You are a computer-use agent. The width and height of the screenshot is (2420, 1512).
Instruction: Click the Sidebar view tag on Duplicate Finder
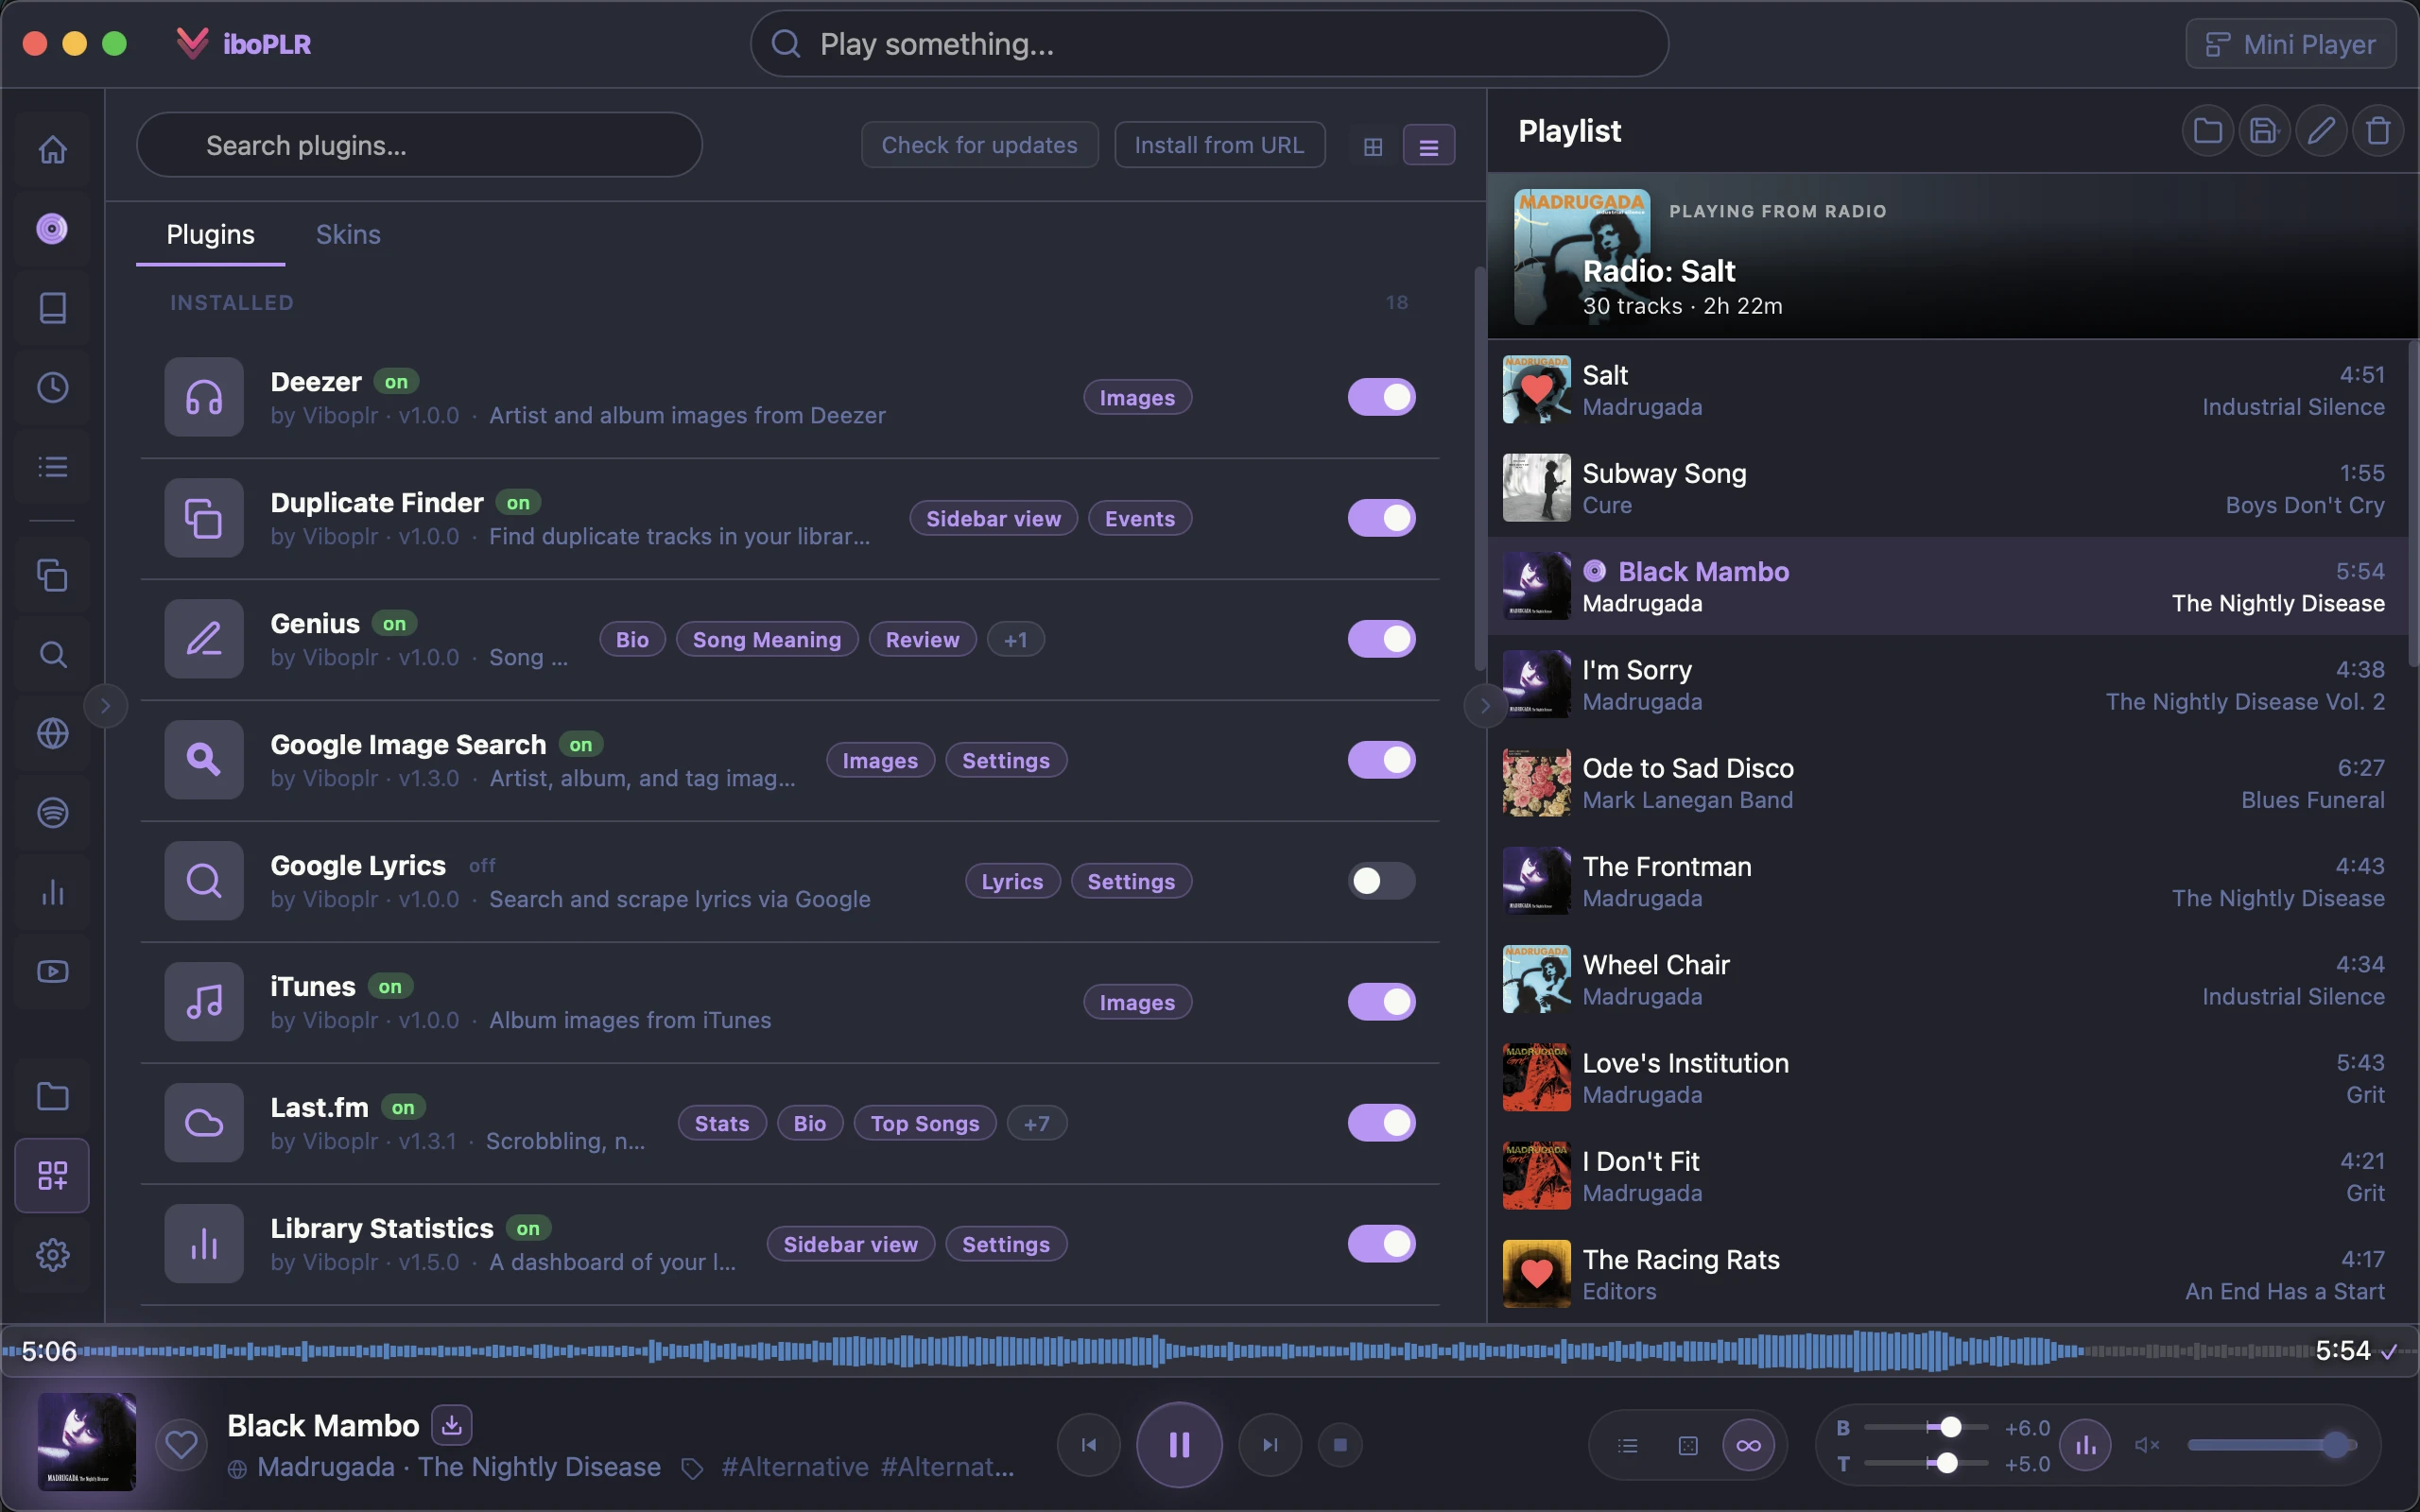point(993,519)
